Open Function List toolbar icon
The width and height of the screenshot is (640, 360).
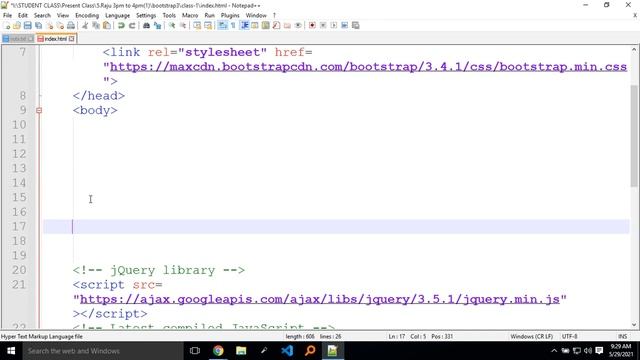pyautogui.click(x=276, y=25)
